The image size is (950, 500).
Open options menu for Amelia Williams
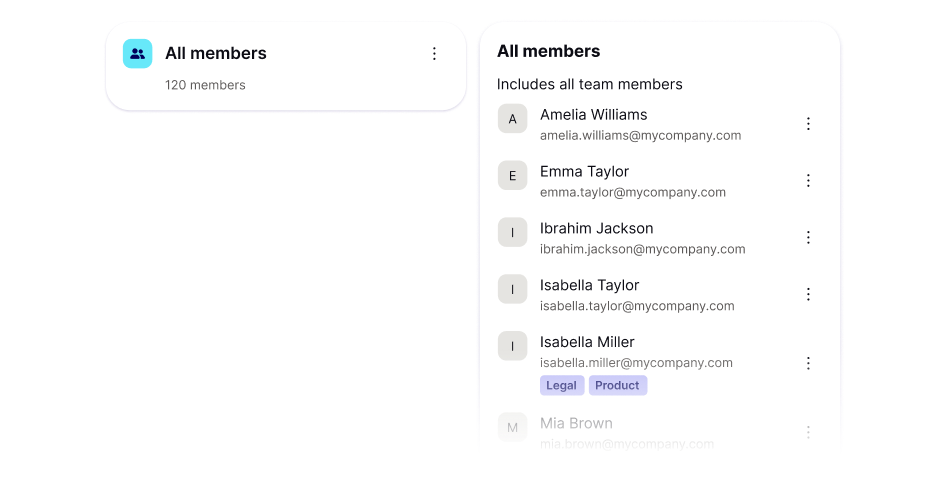(x=809, y=124)
